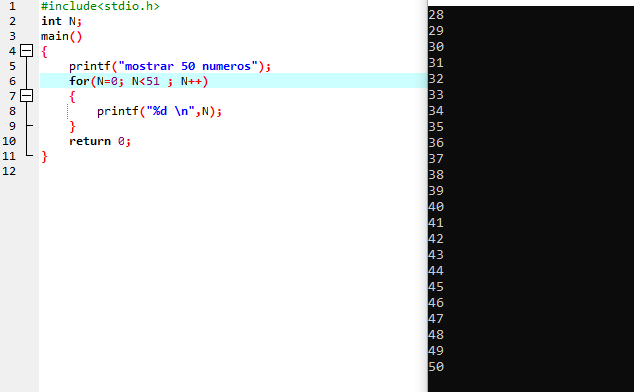Screen dimensions: 634x392
Task: Click output value 50 in console
Action: [x=436, y=367]
